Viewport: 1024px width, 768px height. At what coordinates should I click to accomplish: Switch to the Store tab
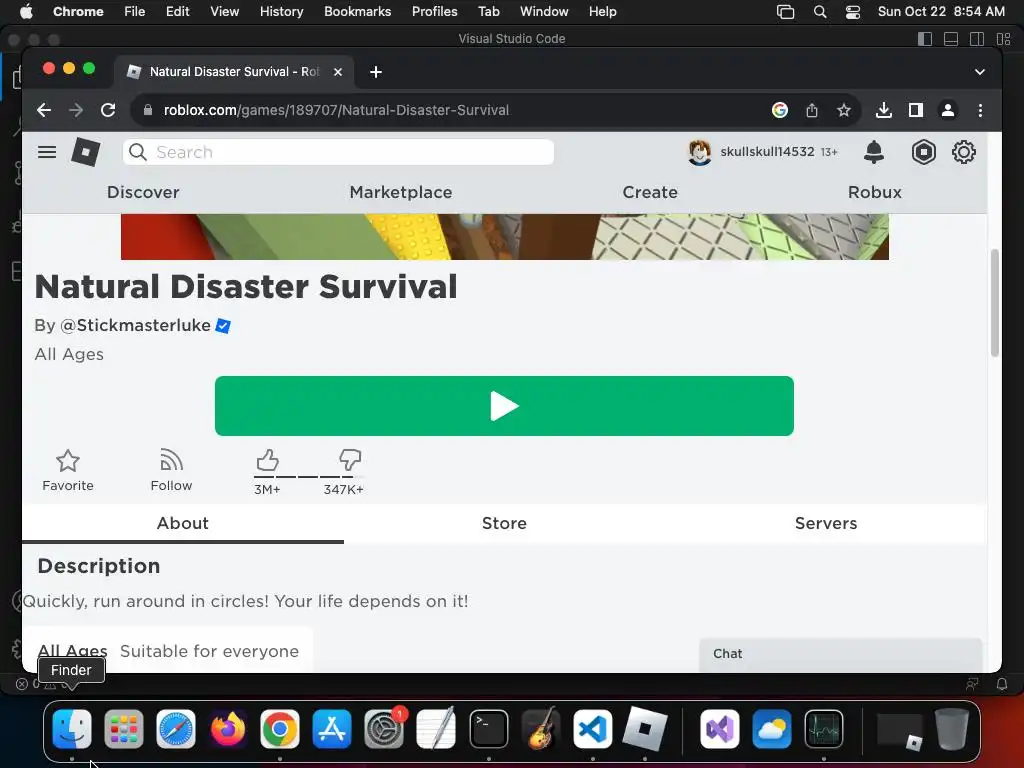click(x=504, y=523)
